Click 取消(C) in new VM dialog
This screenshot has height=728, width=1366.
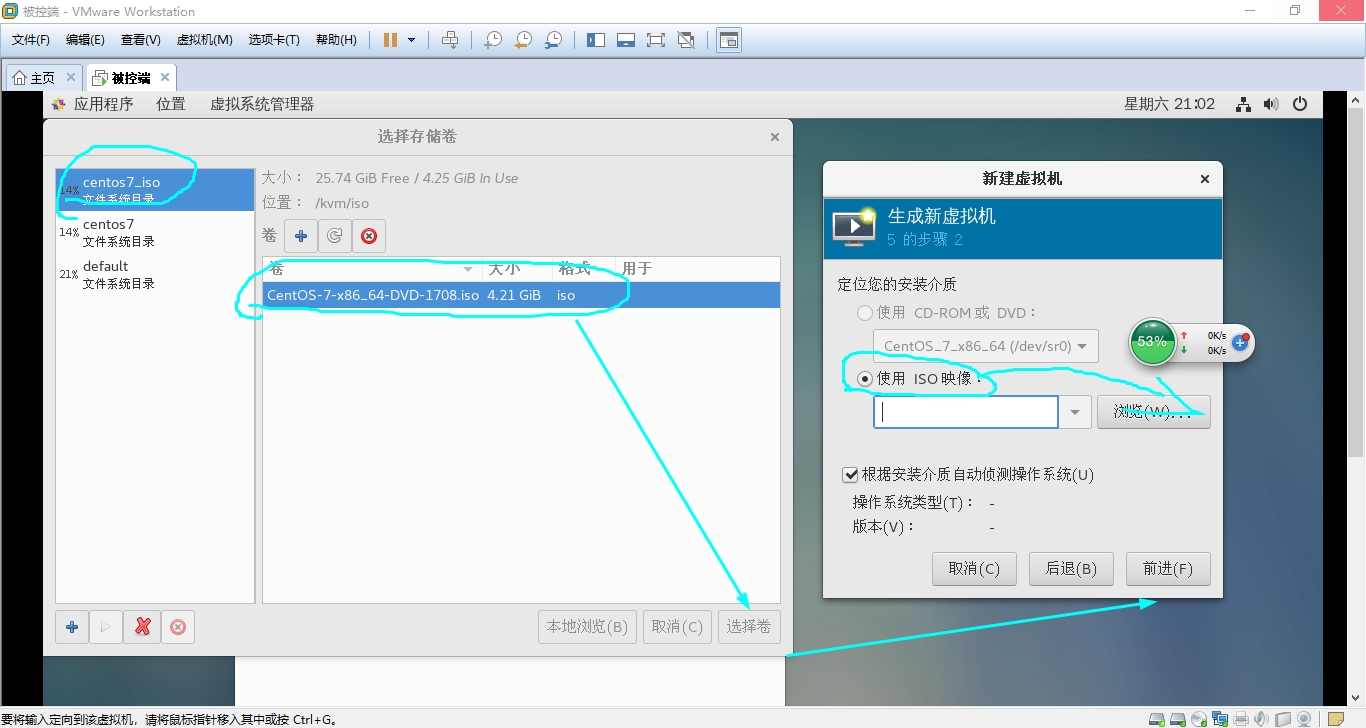pyautogui.click(x=974, y=569)
